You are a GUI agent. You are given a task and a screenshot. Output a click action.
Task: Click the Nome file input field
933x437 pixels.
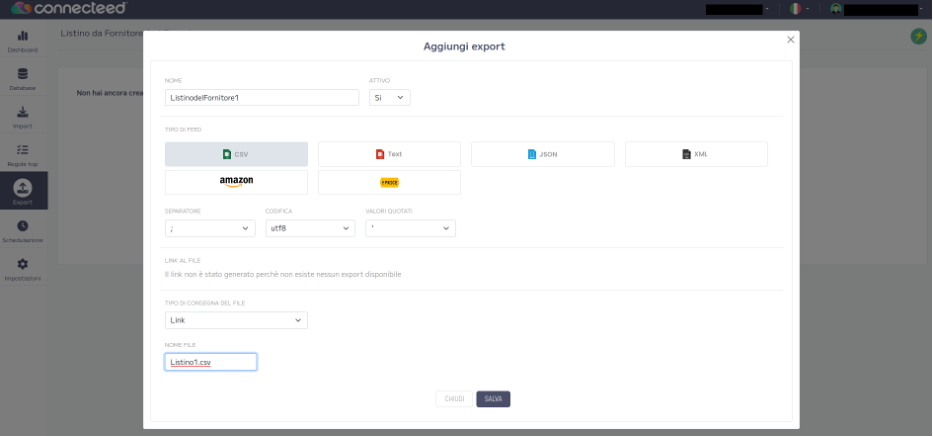click(x=211, y=362)
